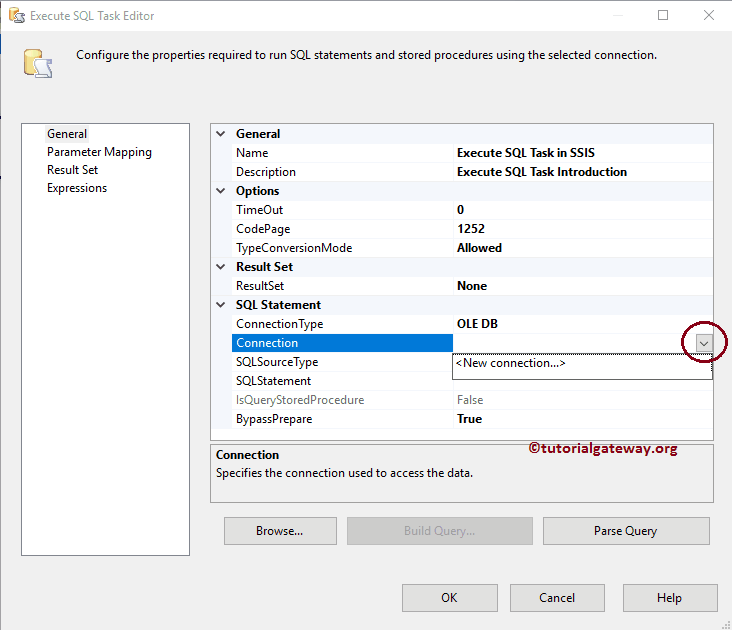Click the Execute SQL Task Editor title icon
732x630 pixels.
pyautogui.click(x=15, y=16)
